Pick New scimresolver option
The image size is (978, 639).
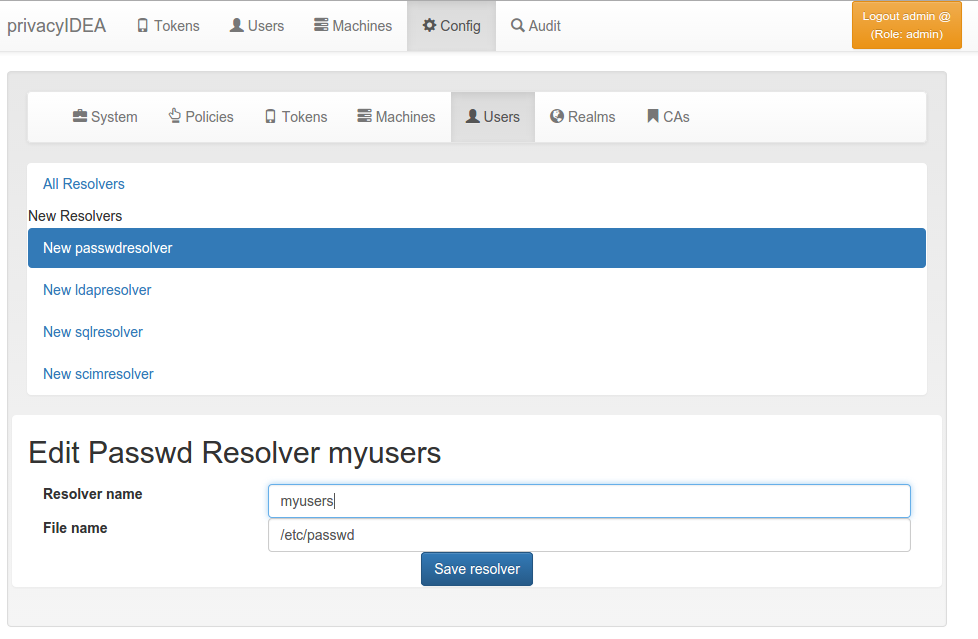click(98, 374)
